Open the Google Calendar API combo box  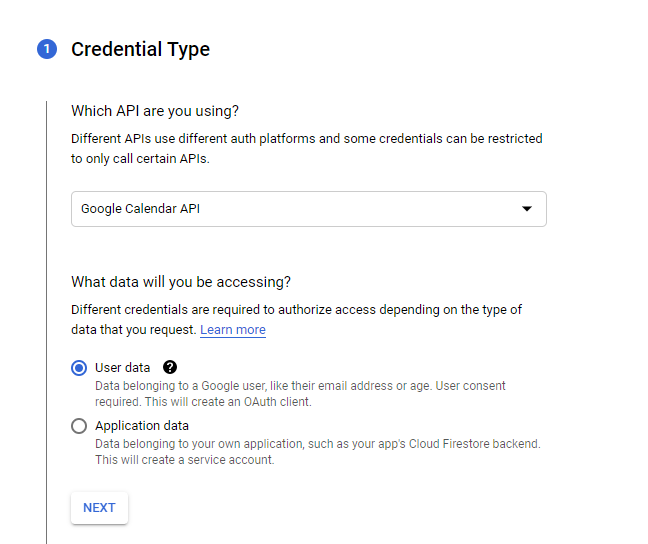pyautogui.click(x=309, y=209)
